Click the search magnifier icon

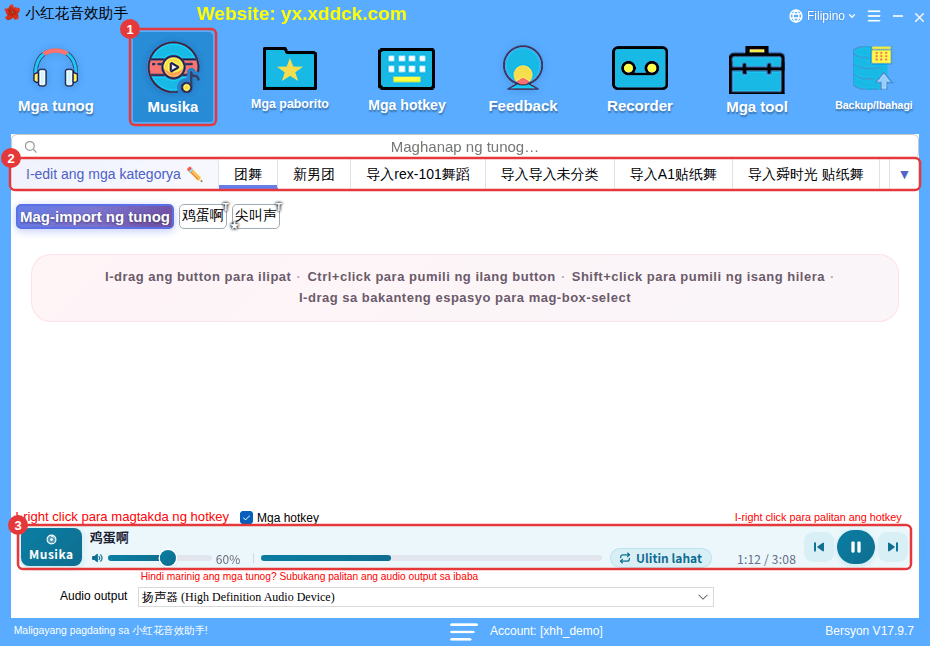click(31, 147)
